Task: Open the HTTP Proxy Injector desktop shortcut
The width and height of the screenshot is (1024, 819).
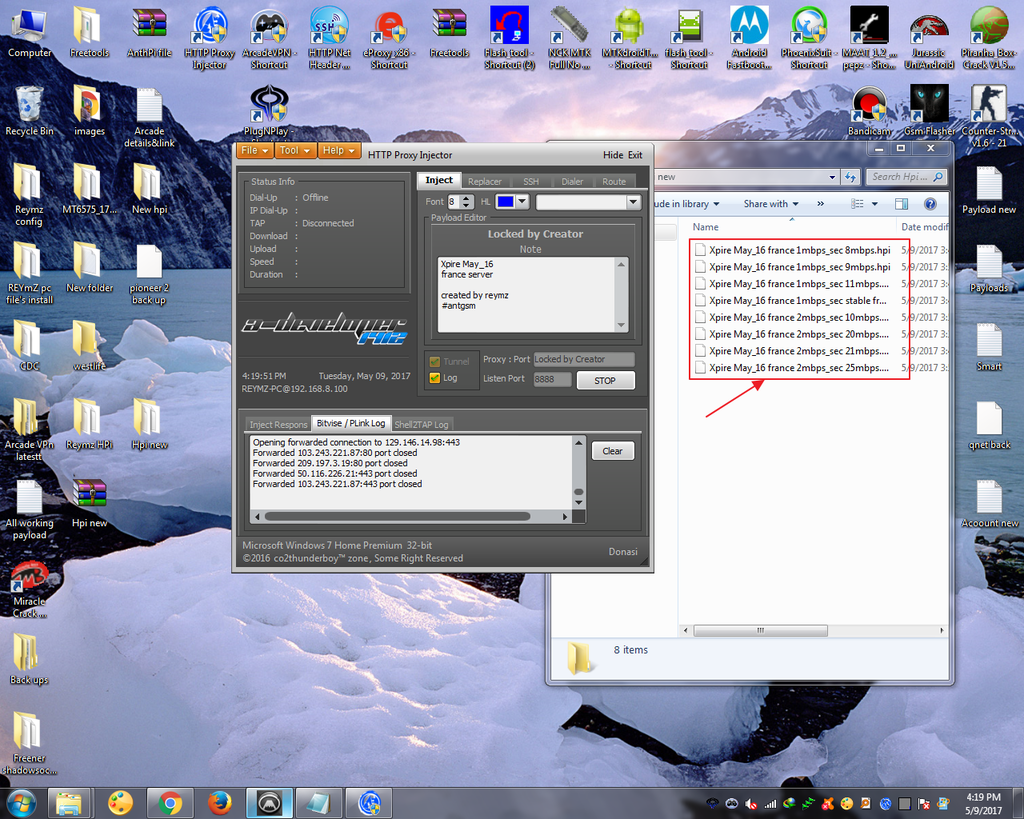Action: click(210, 30)
